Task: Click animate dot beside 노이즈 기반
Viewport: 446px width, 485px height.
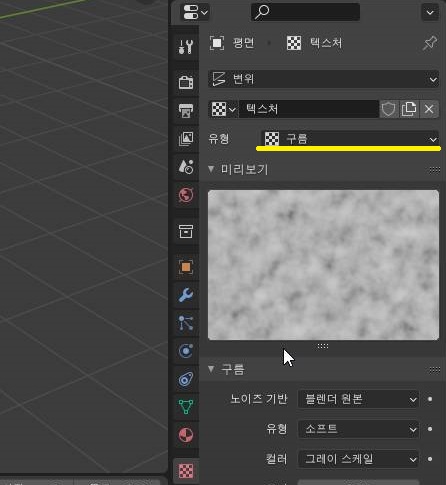Action: click(x=430, y=399)
